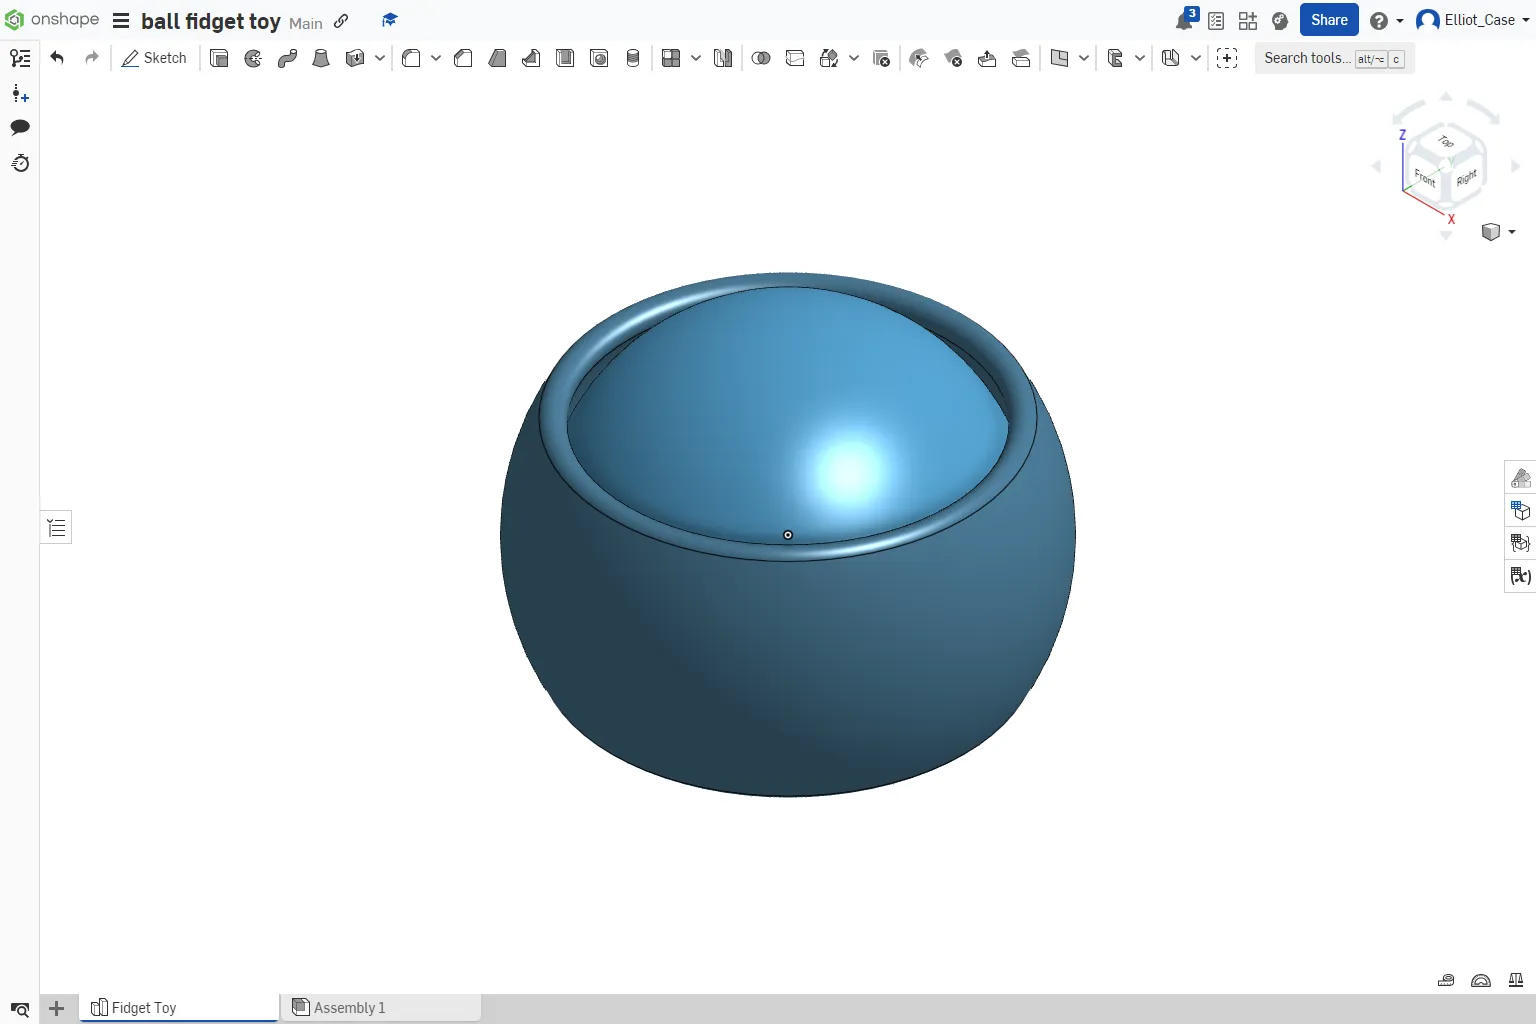1536x1024 pixels.
Task: Select the Split tool
Action: click(795, 58)
